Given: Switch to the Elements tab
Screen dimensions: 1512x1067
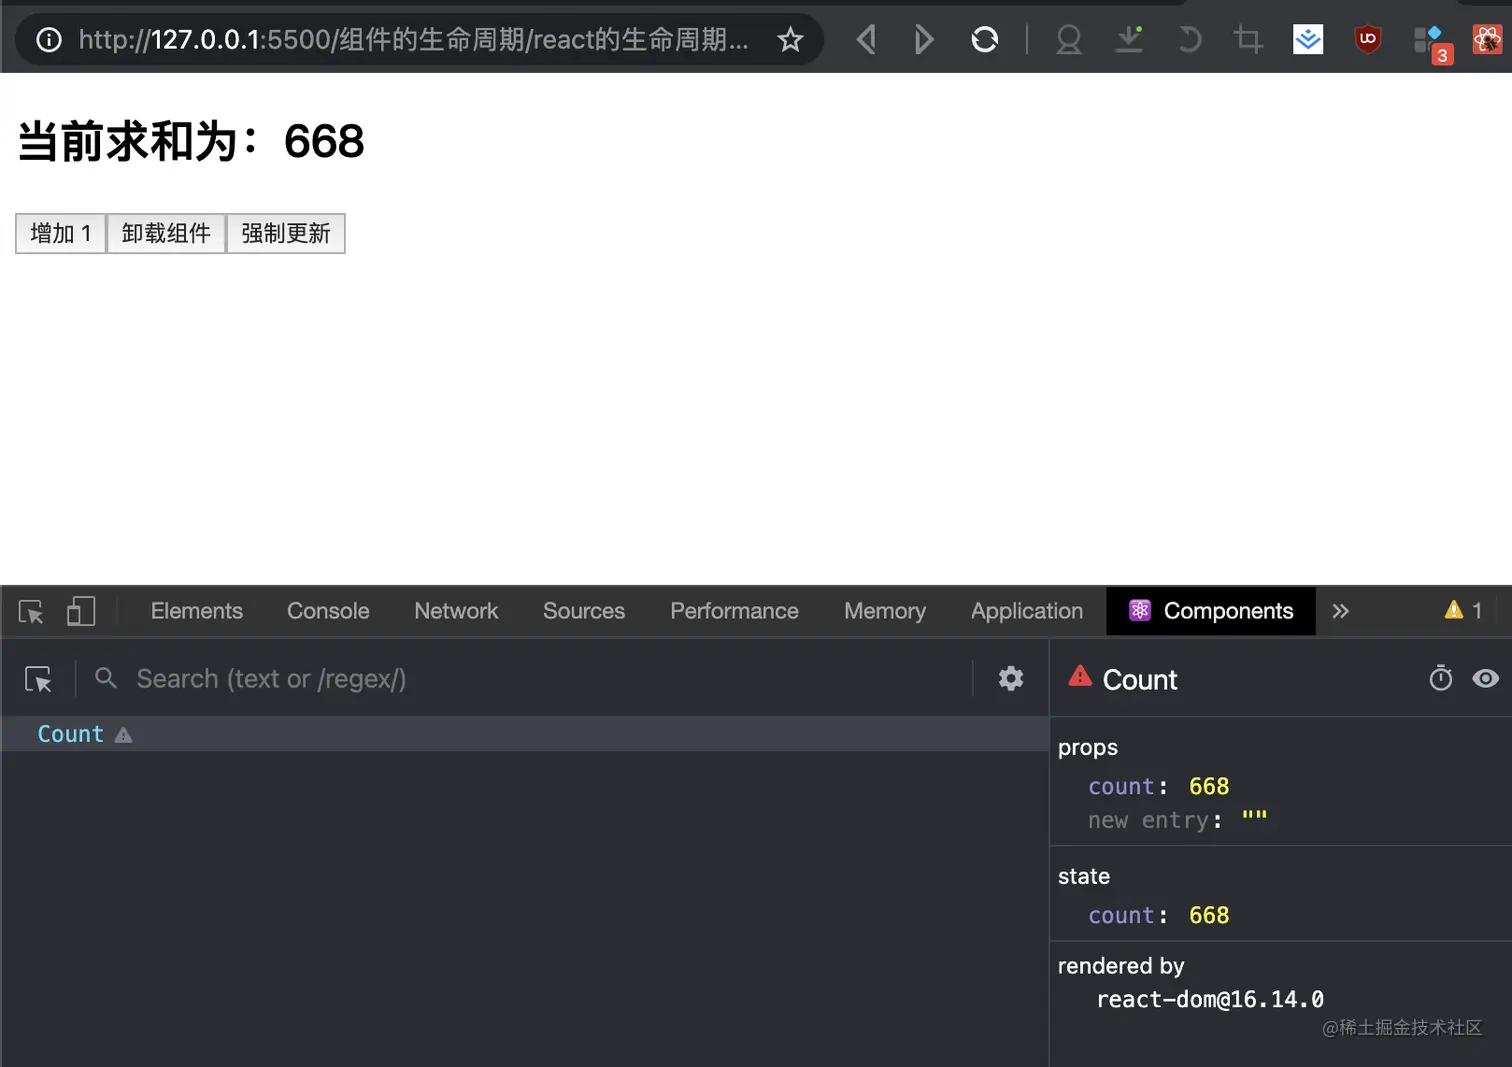Looking at the screenshot, I should pyautogui.click(x=197, y=611).
